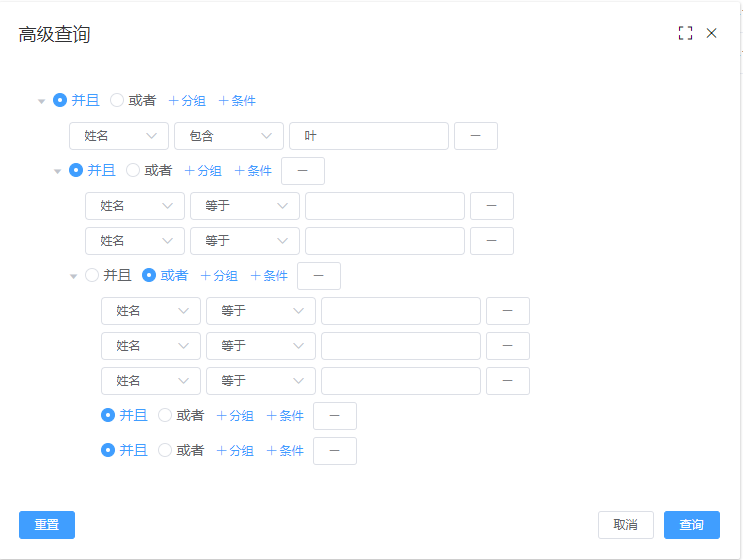Remove the group that has 或者 selected

click(318, 276)
